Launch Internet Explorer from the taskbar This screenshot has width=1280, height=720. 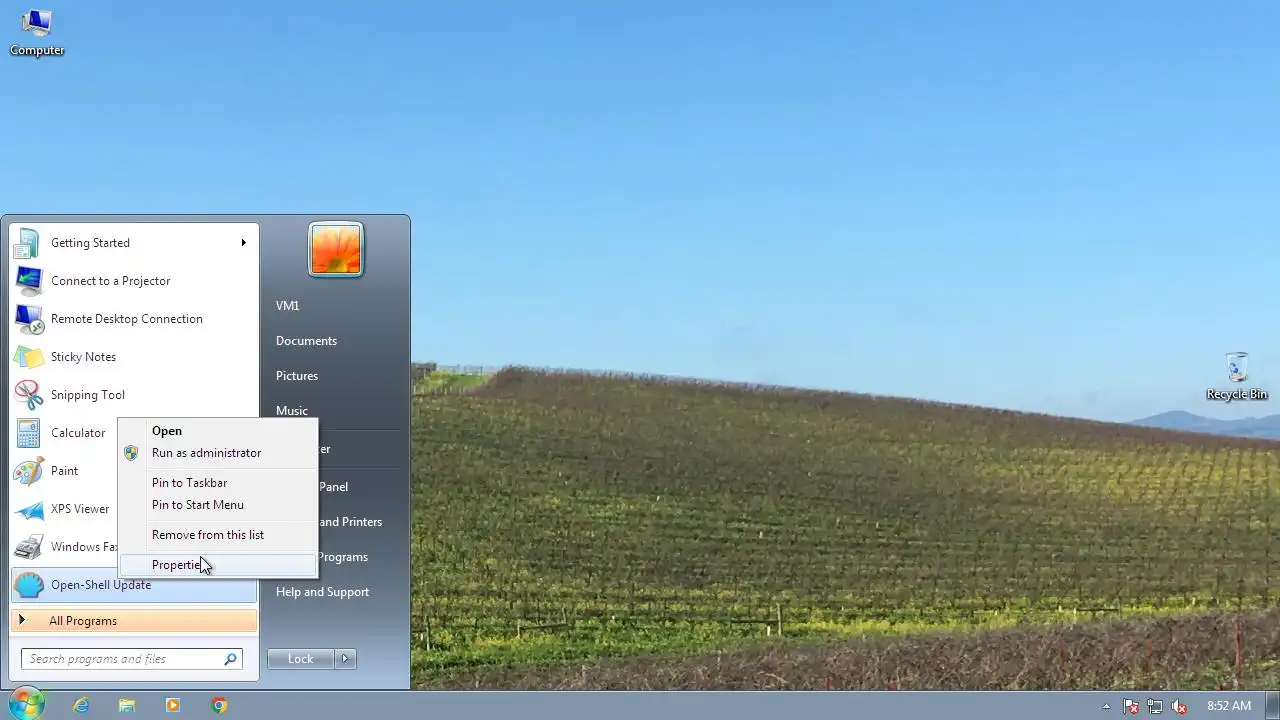coord(81,705)
